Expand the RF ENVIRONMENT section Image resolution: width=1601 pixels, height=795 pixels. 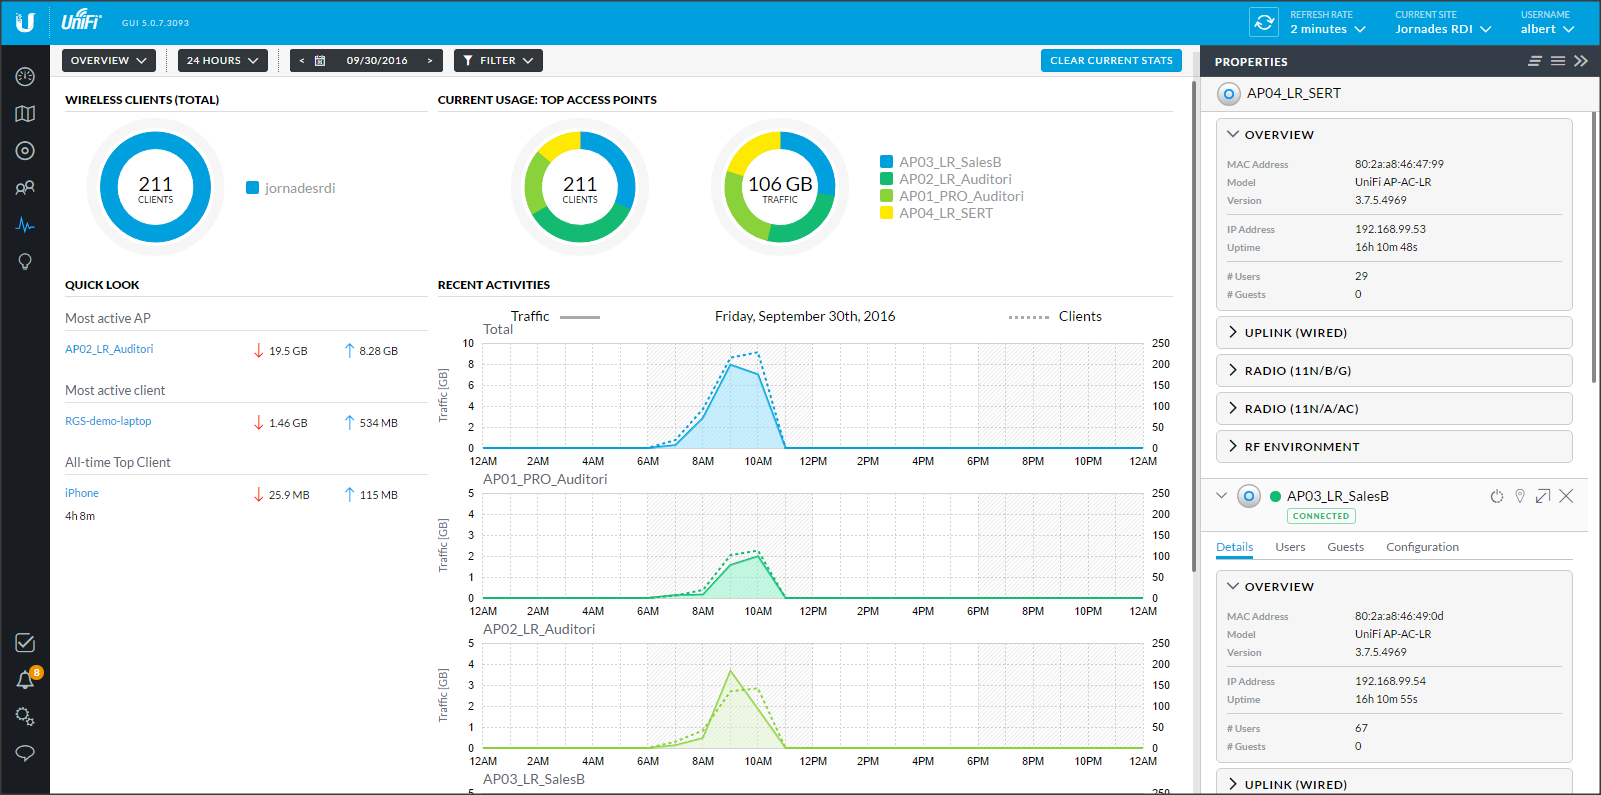[1301, 447]
